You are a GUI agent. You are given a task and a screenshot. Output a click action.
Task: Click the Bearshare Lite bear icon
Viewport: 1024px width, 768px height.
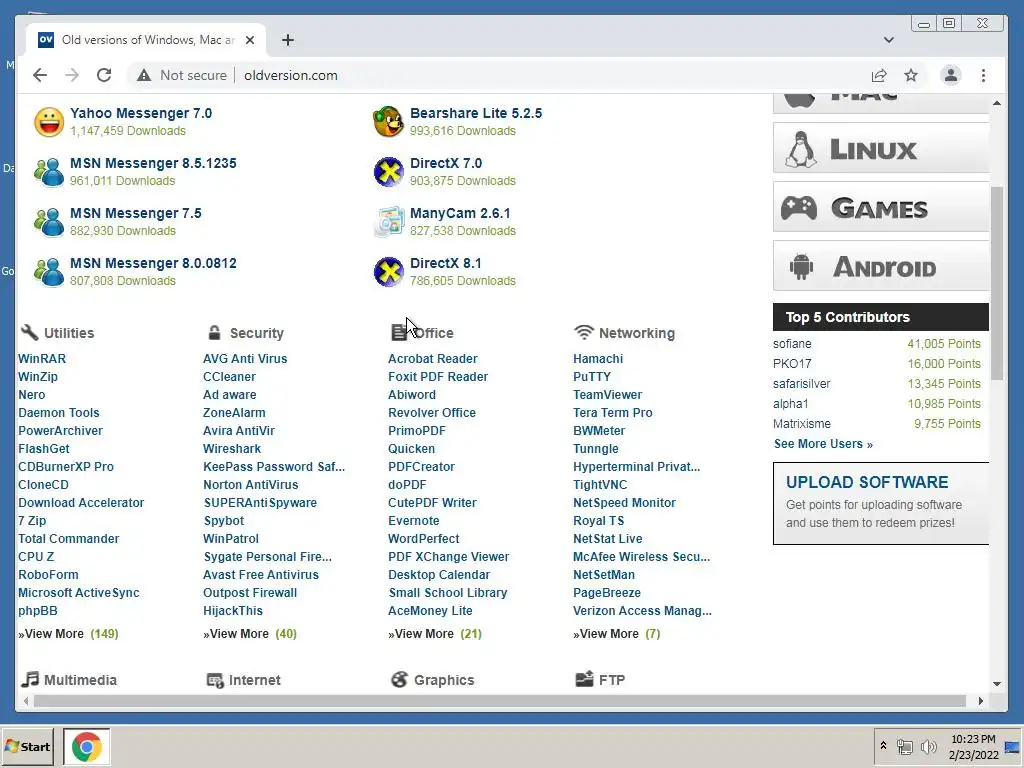click(x=389, y=122)
